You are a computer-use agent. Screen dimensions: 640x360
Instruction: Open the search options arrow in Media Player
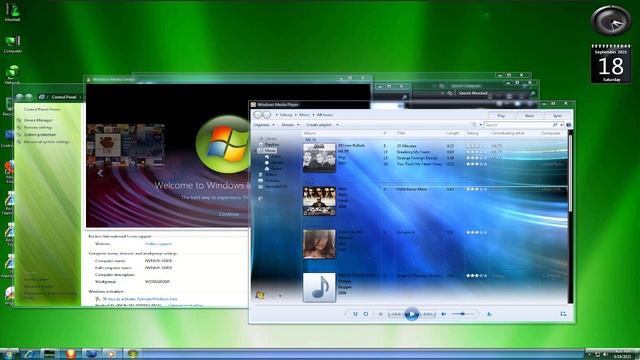tap(562, 124)
